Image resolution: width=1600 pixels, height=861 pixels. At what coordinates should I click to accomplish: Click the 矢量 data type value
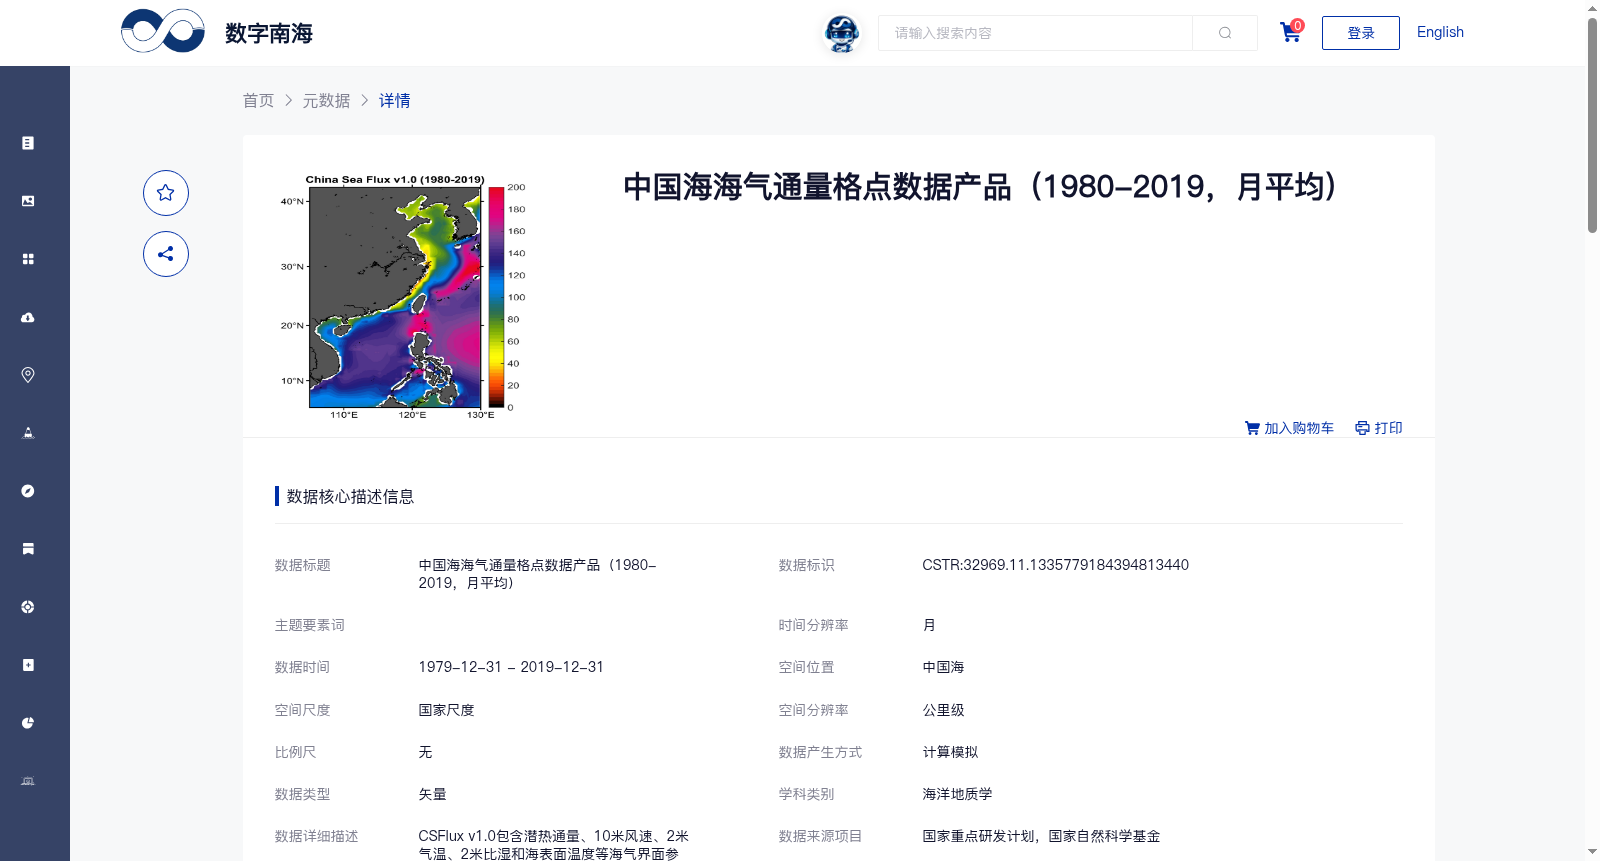pos(432,794)
